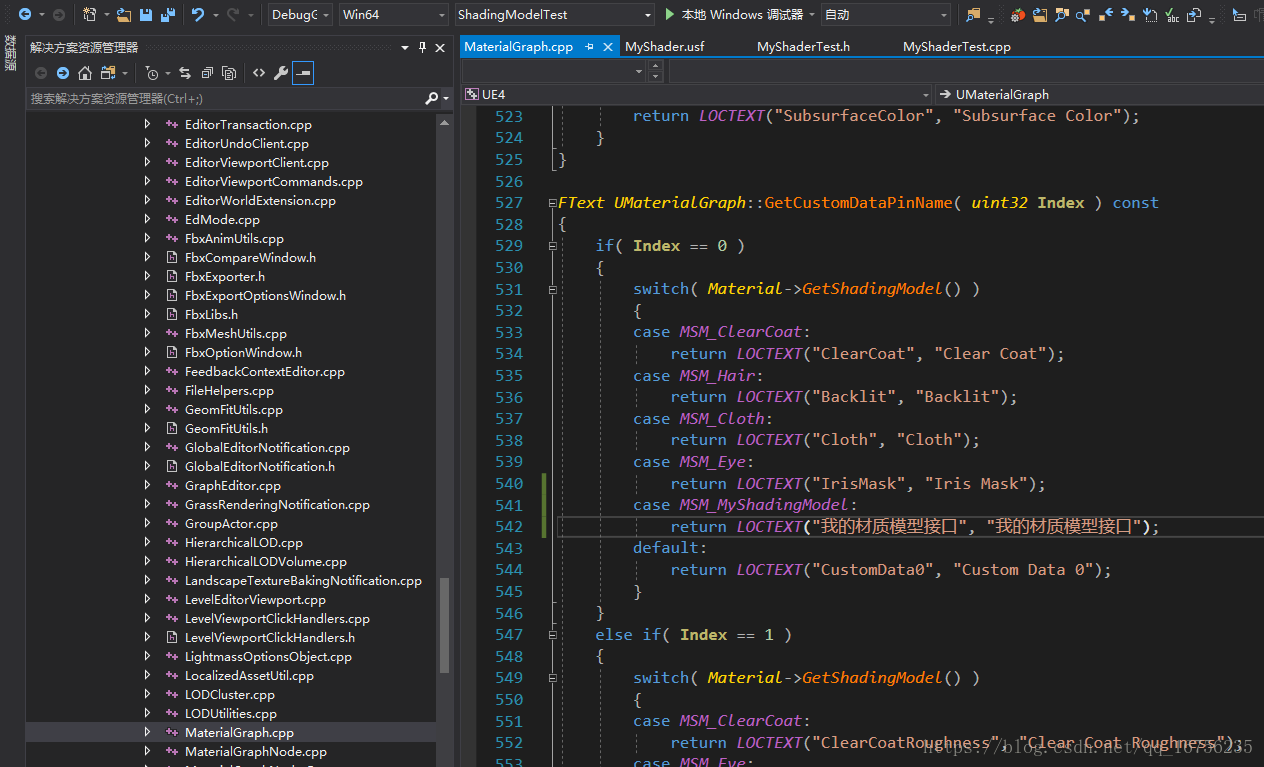The width and height of the screenshot is (1264, 767).
Task: Click the Undo arrow icon
Action: point(197,15)
